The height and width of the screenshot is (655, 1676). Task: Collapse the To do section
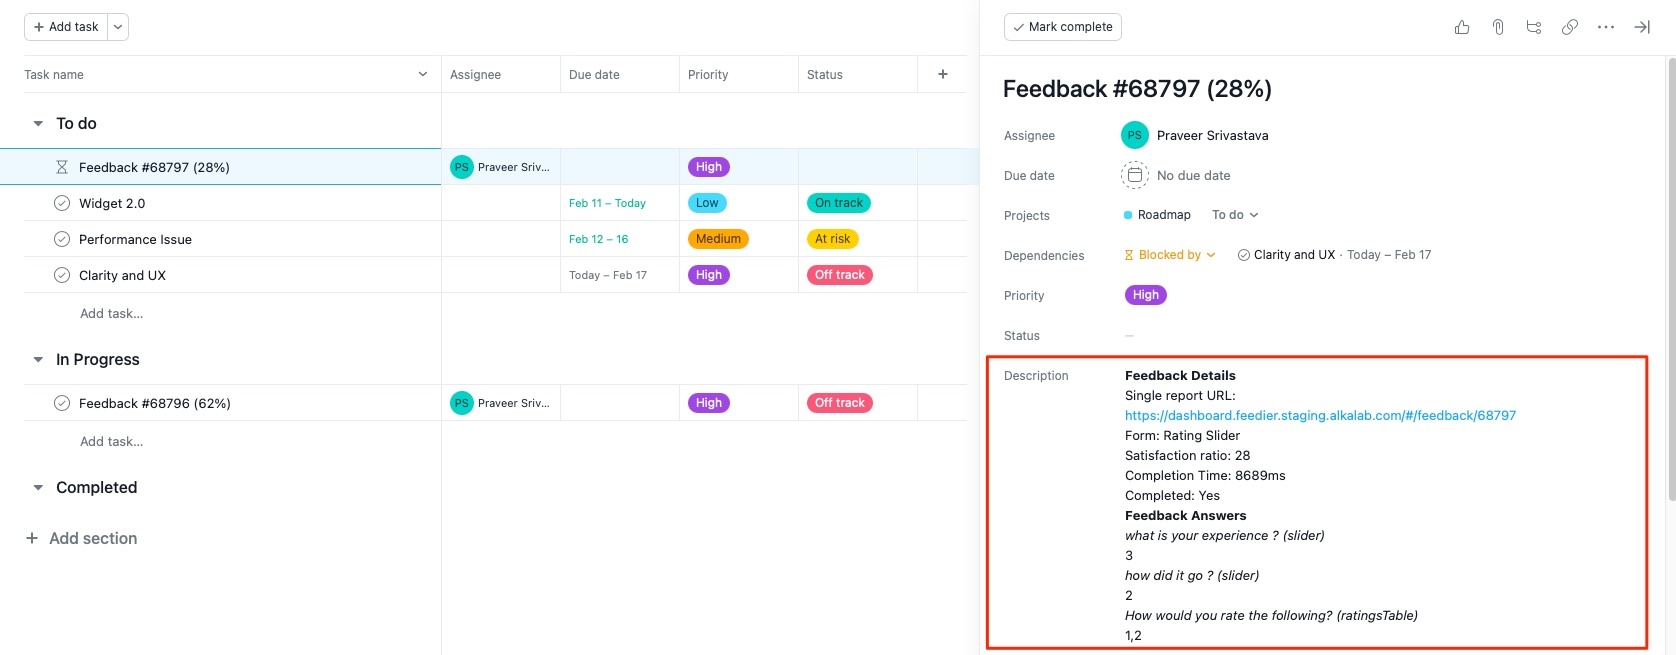[38, 123]
